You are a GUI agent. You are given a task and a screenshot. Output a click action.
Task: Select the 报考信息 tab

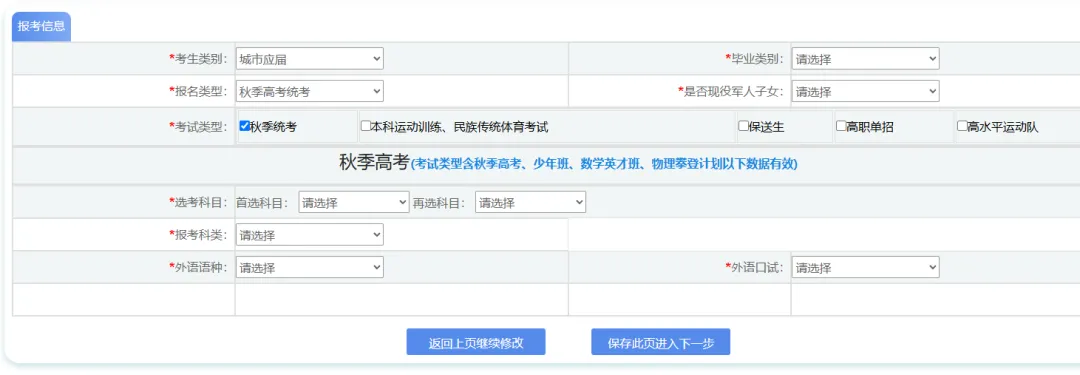click(41, 27)
